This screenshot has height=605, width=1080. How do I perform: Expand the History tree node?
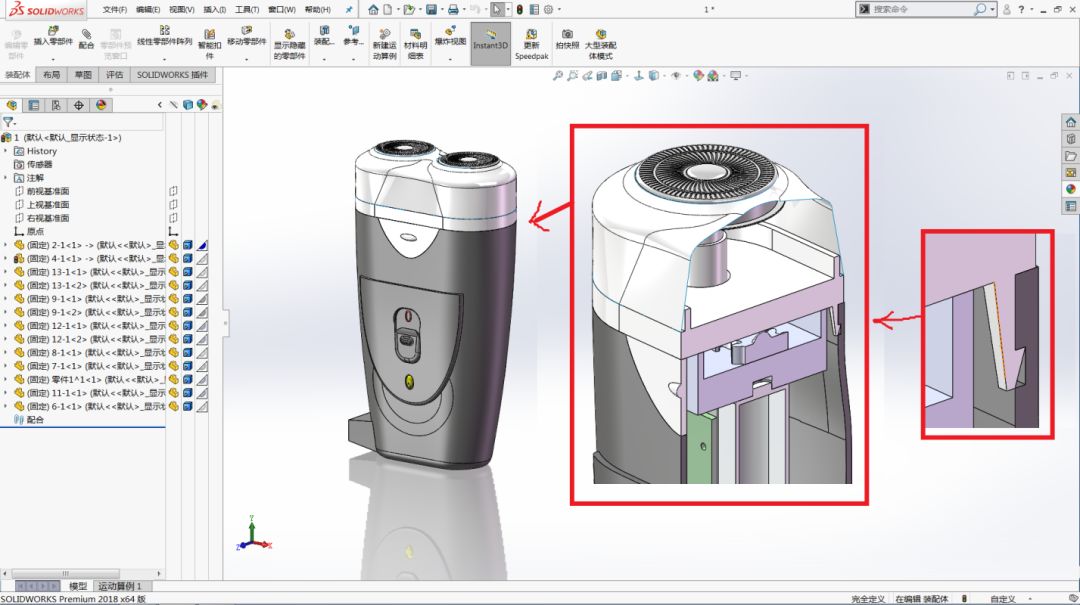(6, 151)
